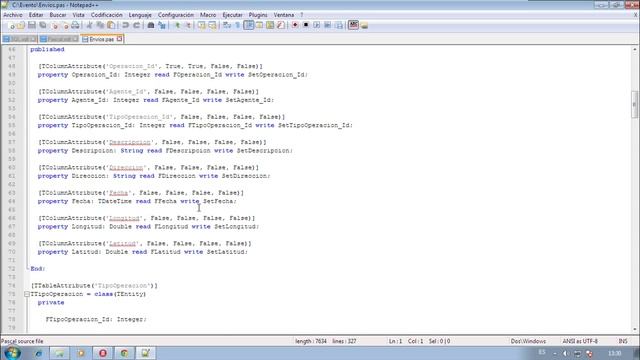Undo the last change with the Undo icon

125,25
